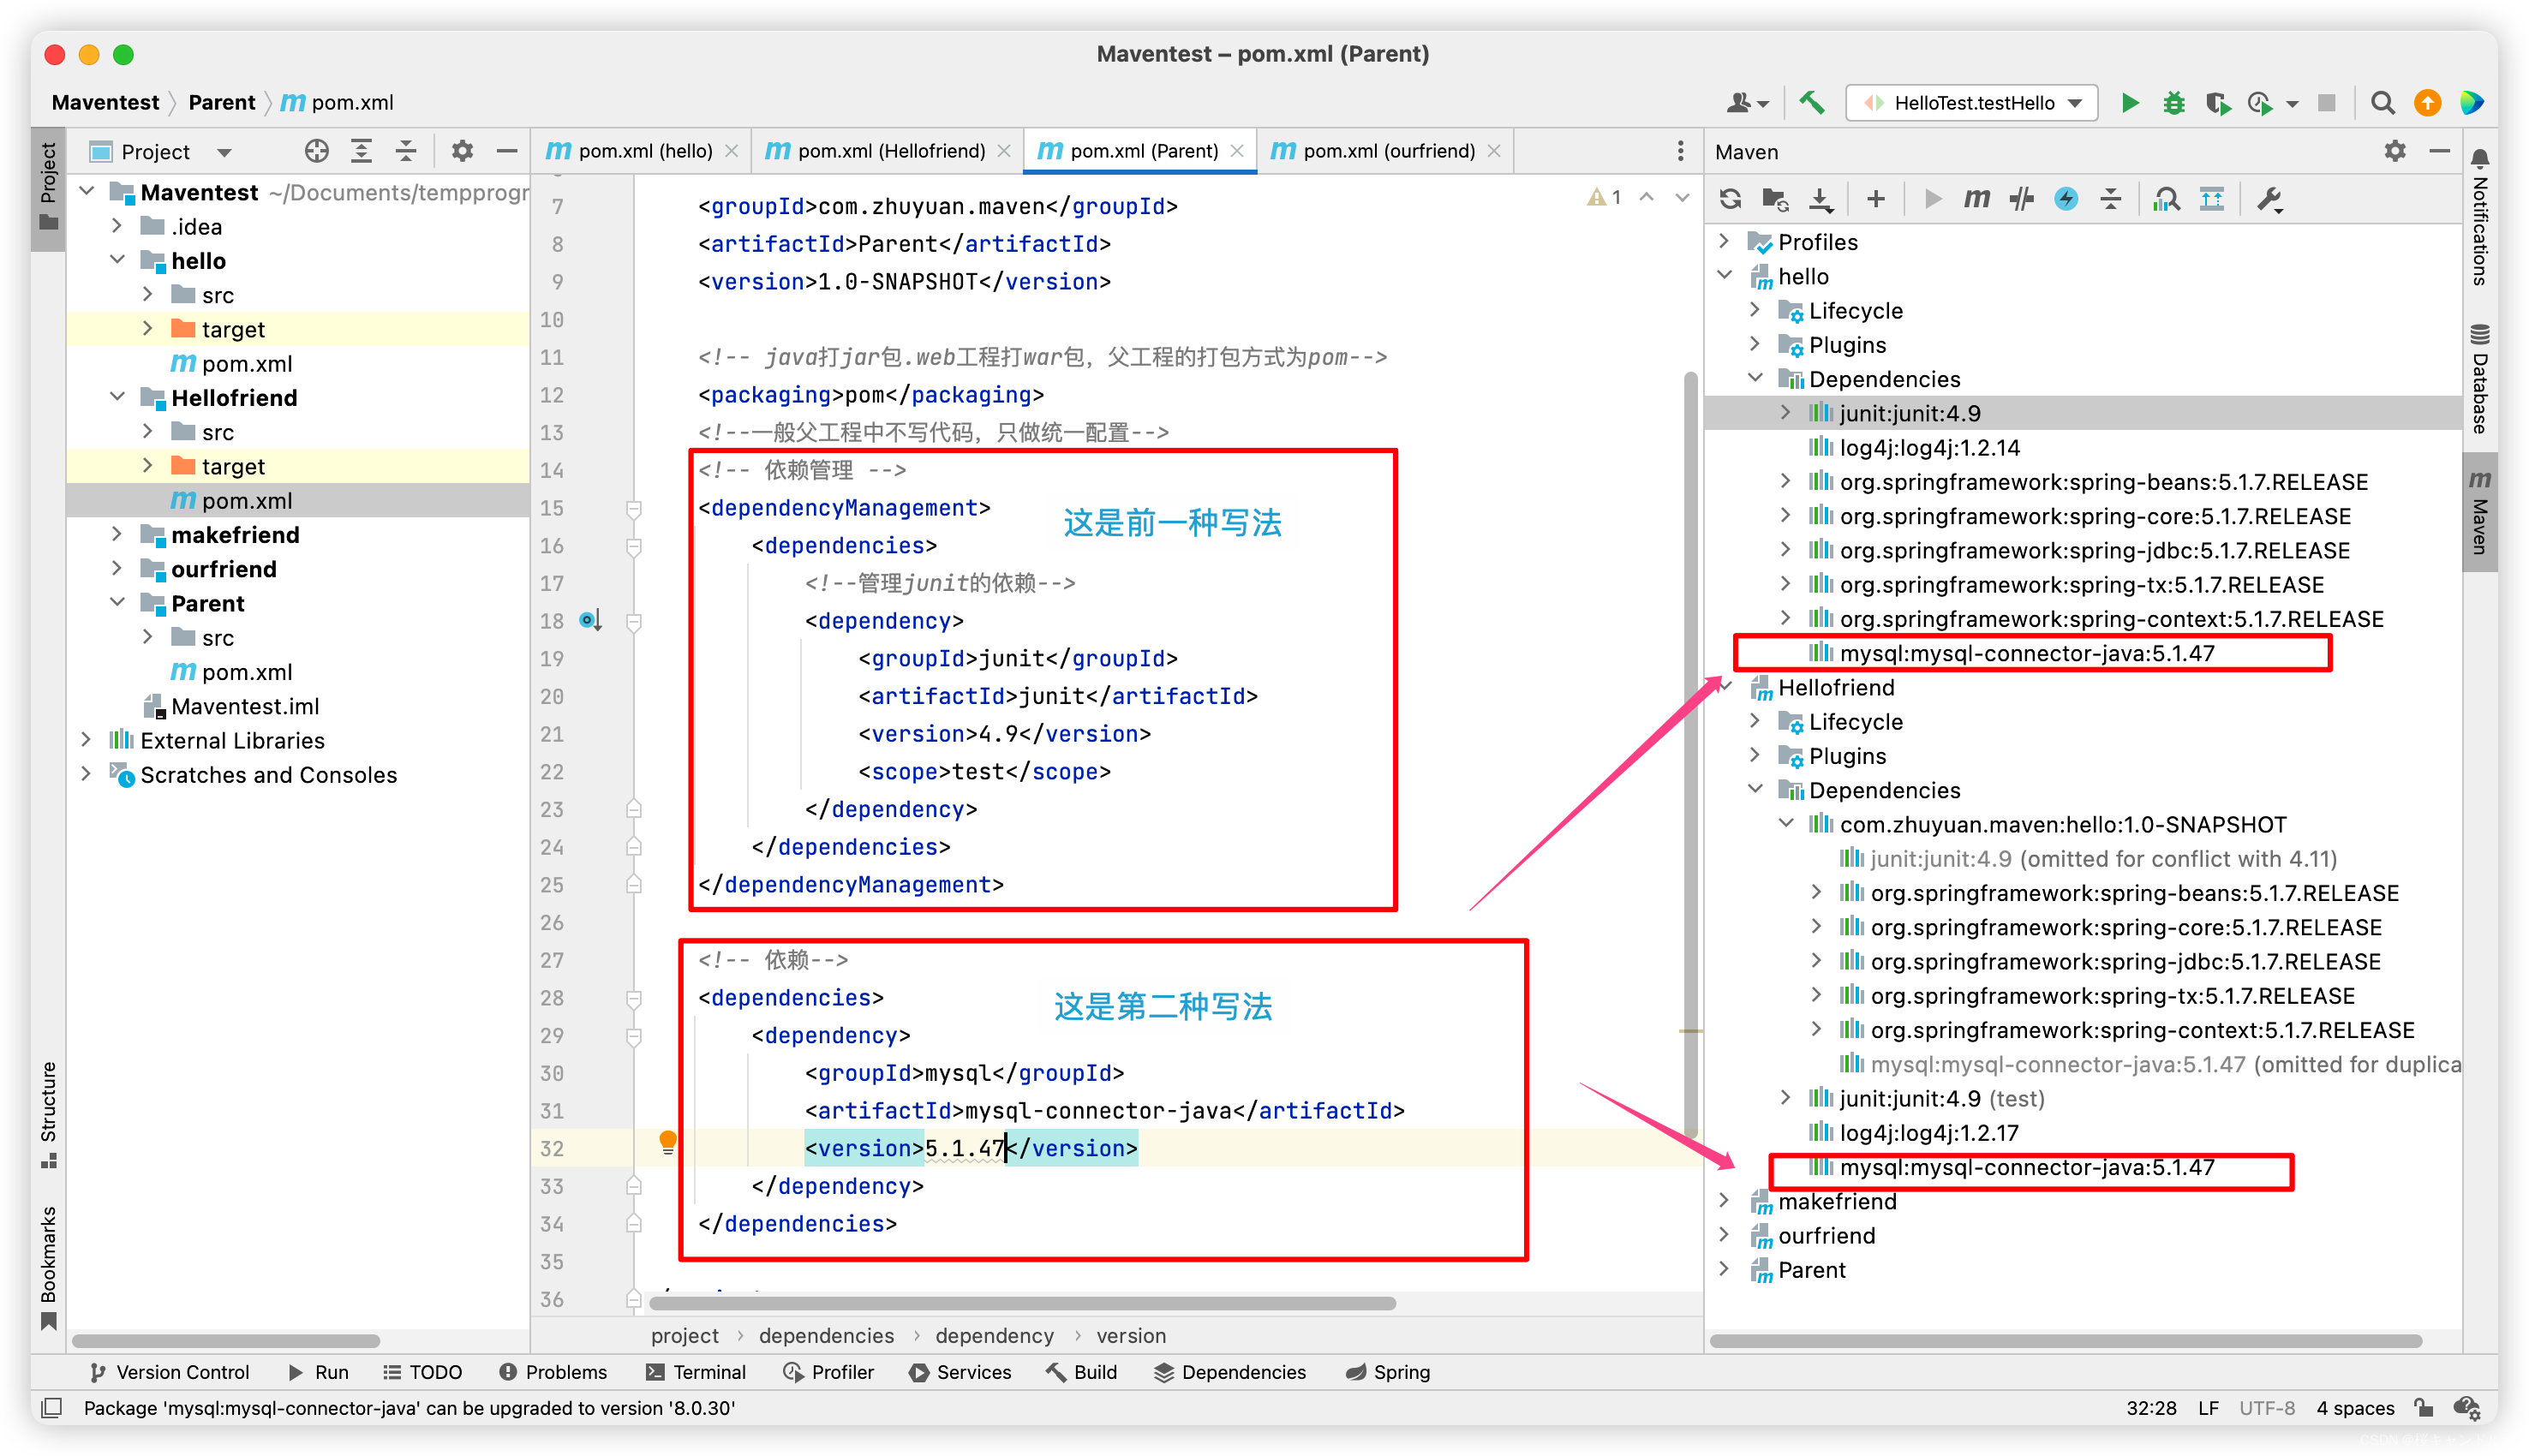Click UTF-8 encoding in status bar

[2266, 1408]
